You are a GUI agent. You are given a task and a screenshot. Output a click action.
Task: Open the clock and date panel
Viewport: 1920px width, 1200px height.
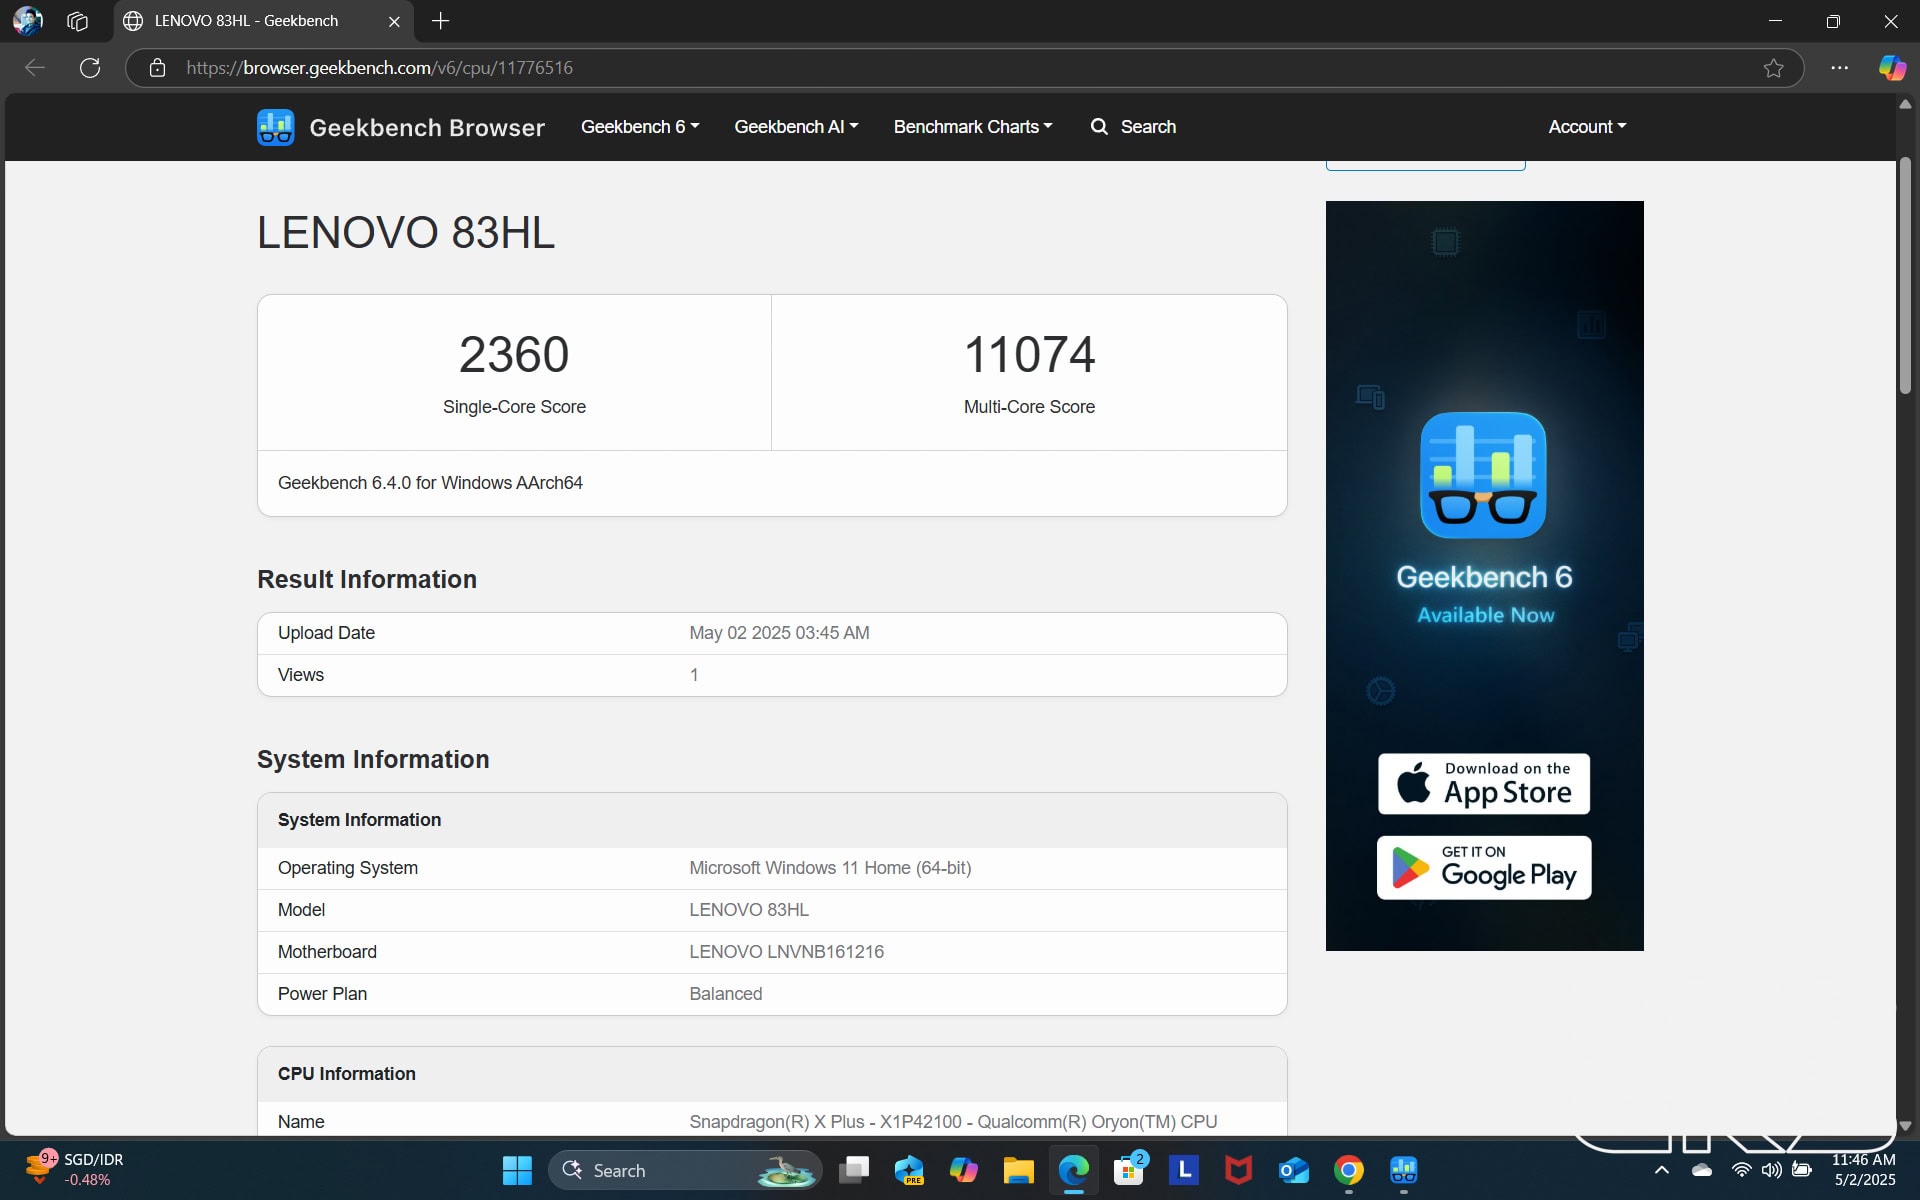[x=1864, y=1170]
